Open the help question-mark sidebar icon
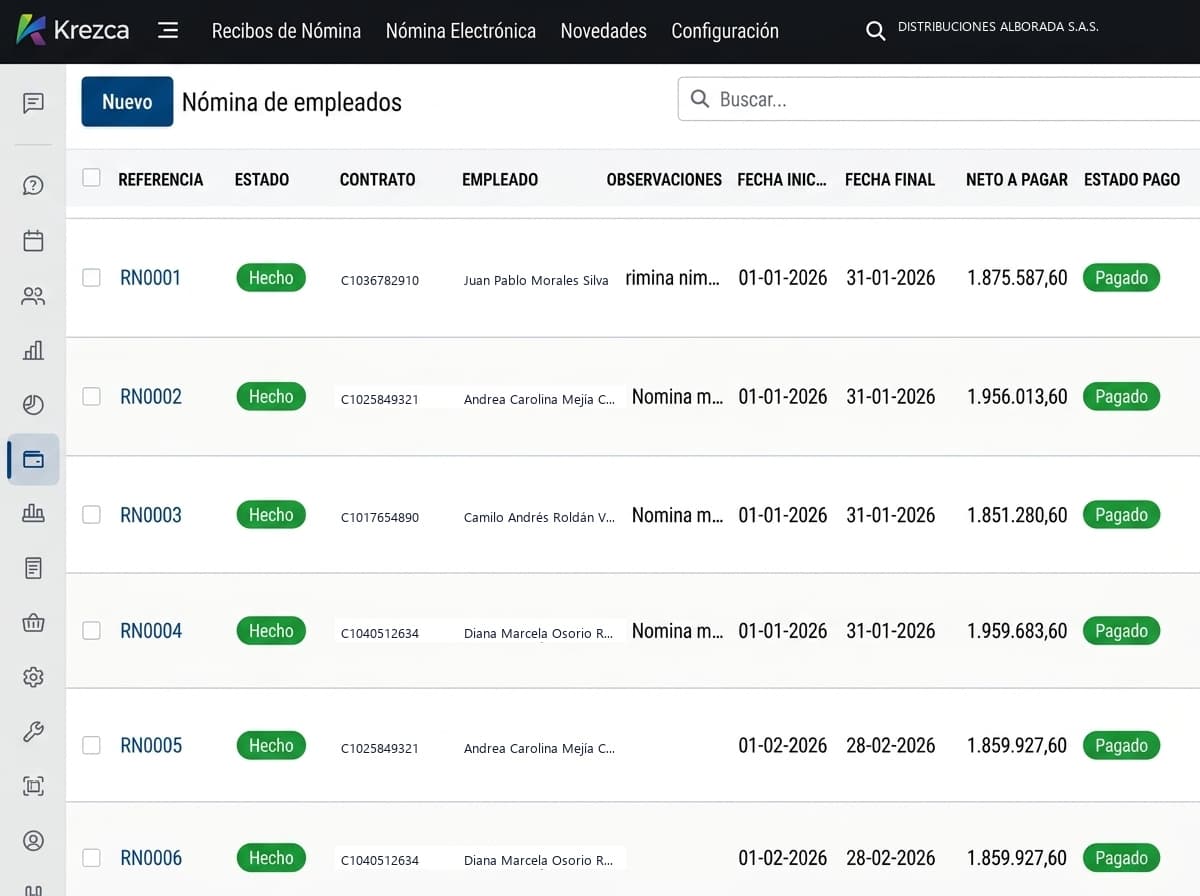This screenshot has width=1200, height=896. pyautogui.click(x=33, y=185)
